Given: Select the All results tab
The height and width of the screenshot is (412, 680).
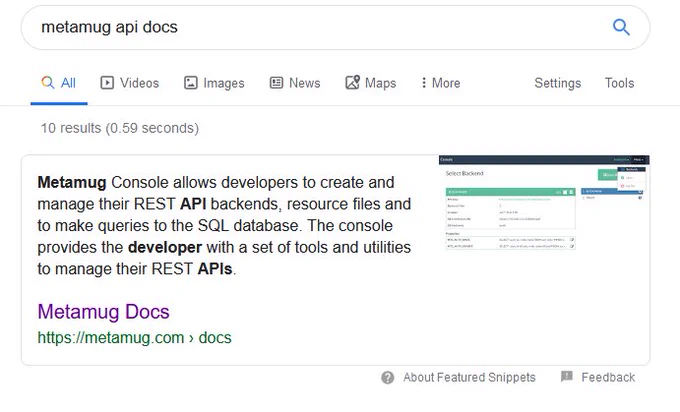Looking at the screenshot, I should pos(59,83).
